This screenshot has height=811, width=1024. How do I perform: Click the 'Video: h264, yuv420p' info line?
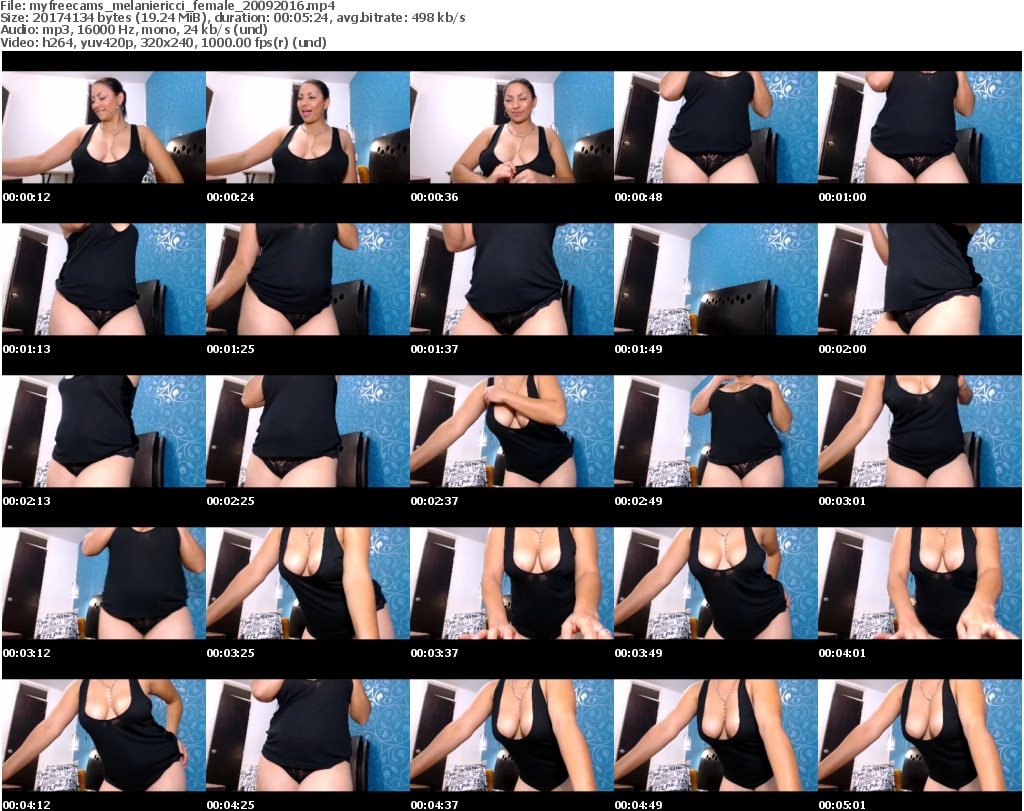(163, 42)
